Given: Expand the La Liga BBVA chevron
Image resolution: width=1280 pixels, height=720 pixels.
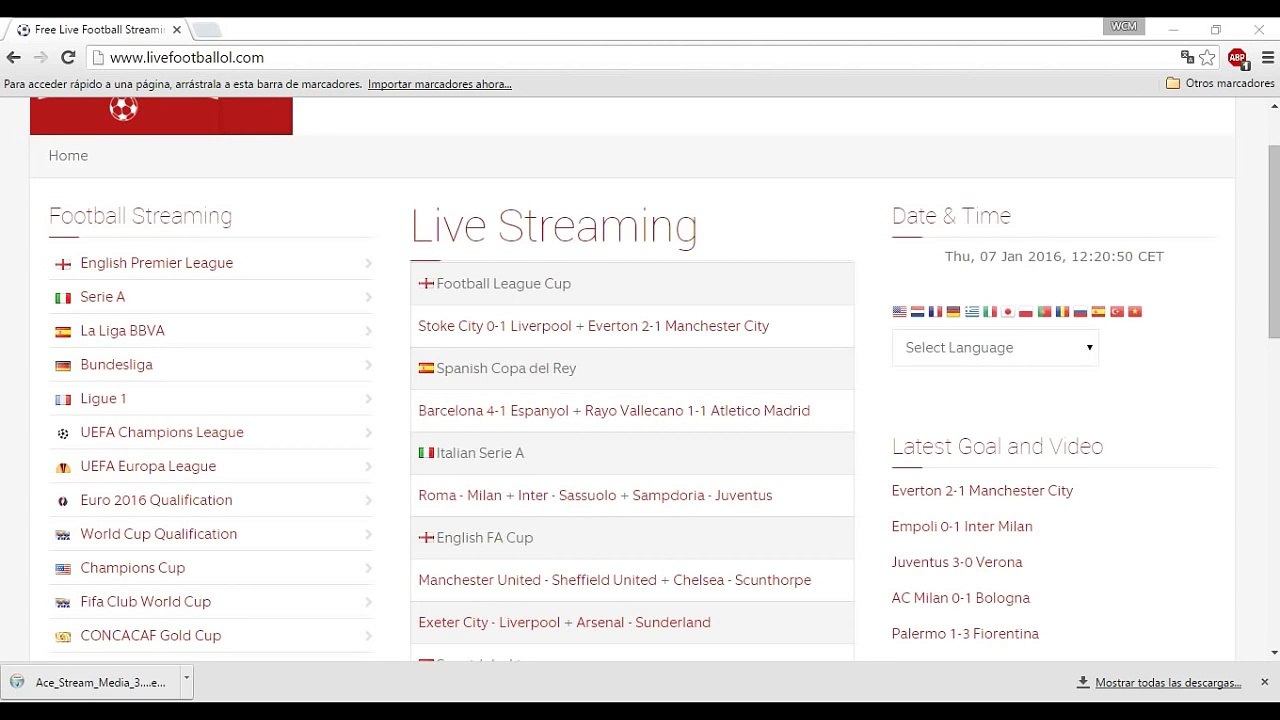Looking at the screenshot, I should pyautogui.click(x=368, y=331).
